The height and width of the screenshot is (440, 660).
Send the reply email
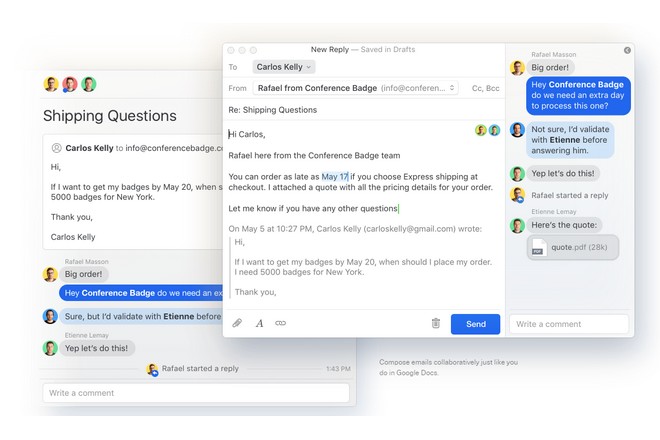pyautogui.click(x=475, y=324)
